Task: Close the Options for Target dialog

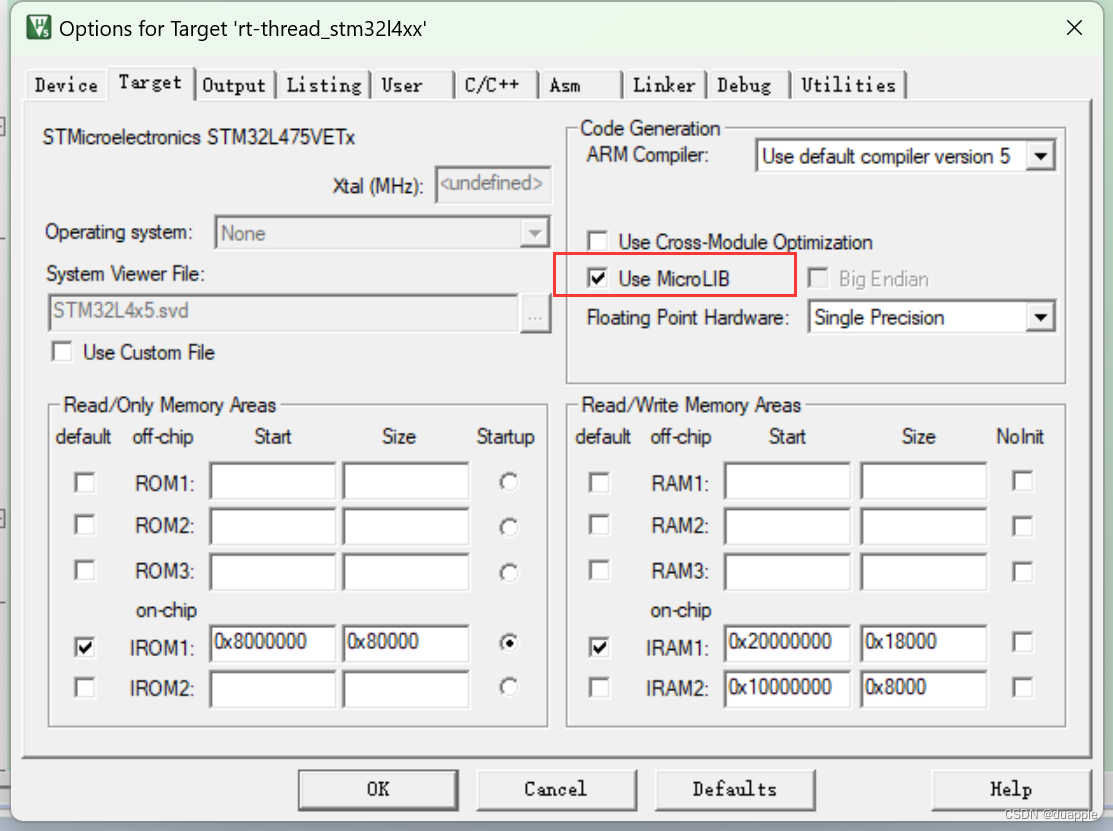Action: pos(1074,28)
